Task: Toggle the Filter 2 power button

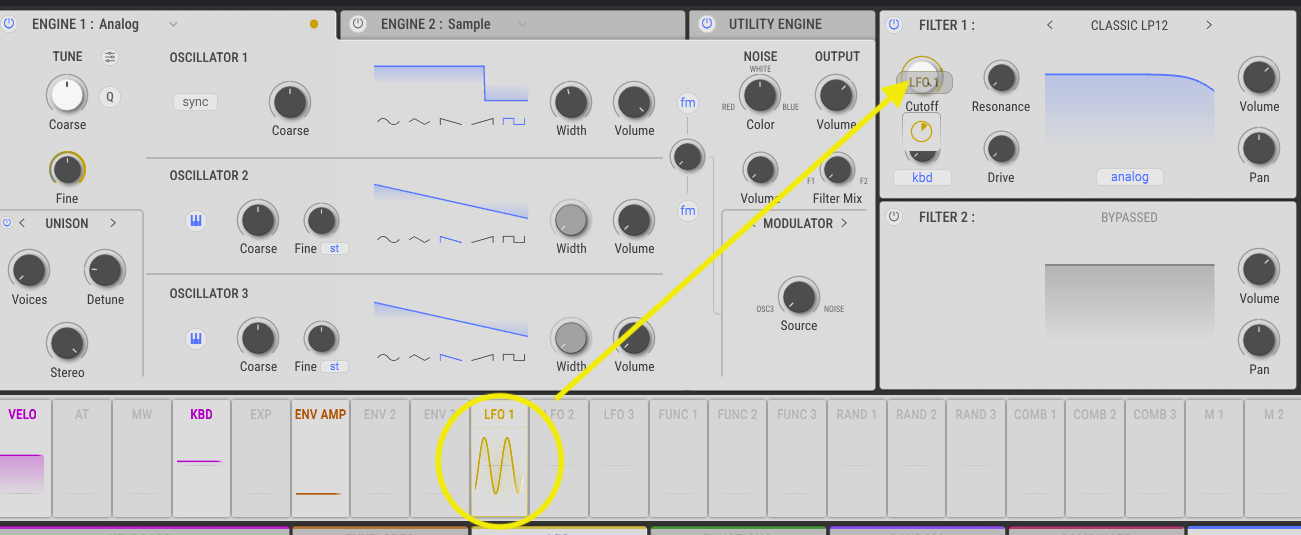Action: pos(895,217)
